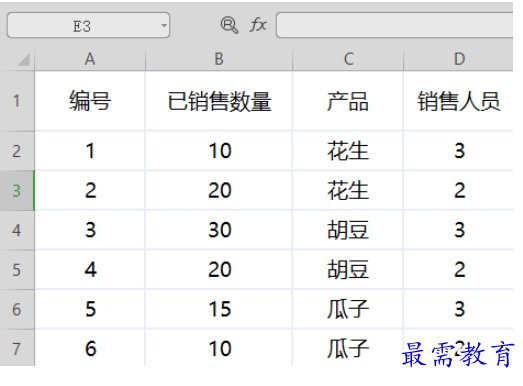Click the cell labeled 已销售数量
The height and width of the screenshot is (386, 523).
click(219, 101)
